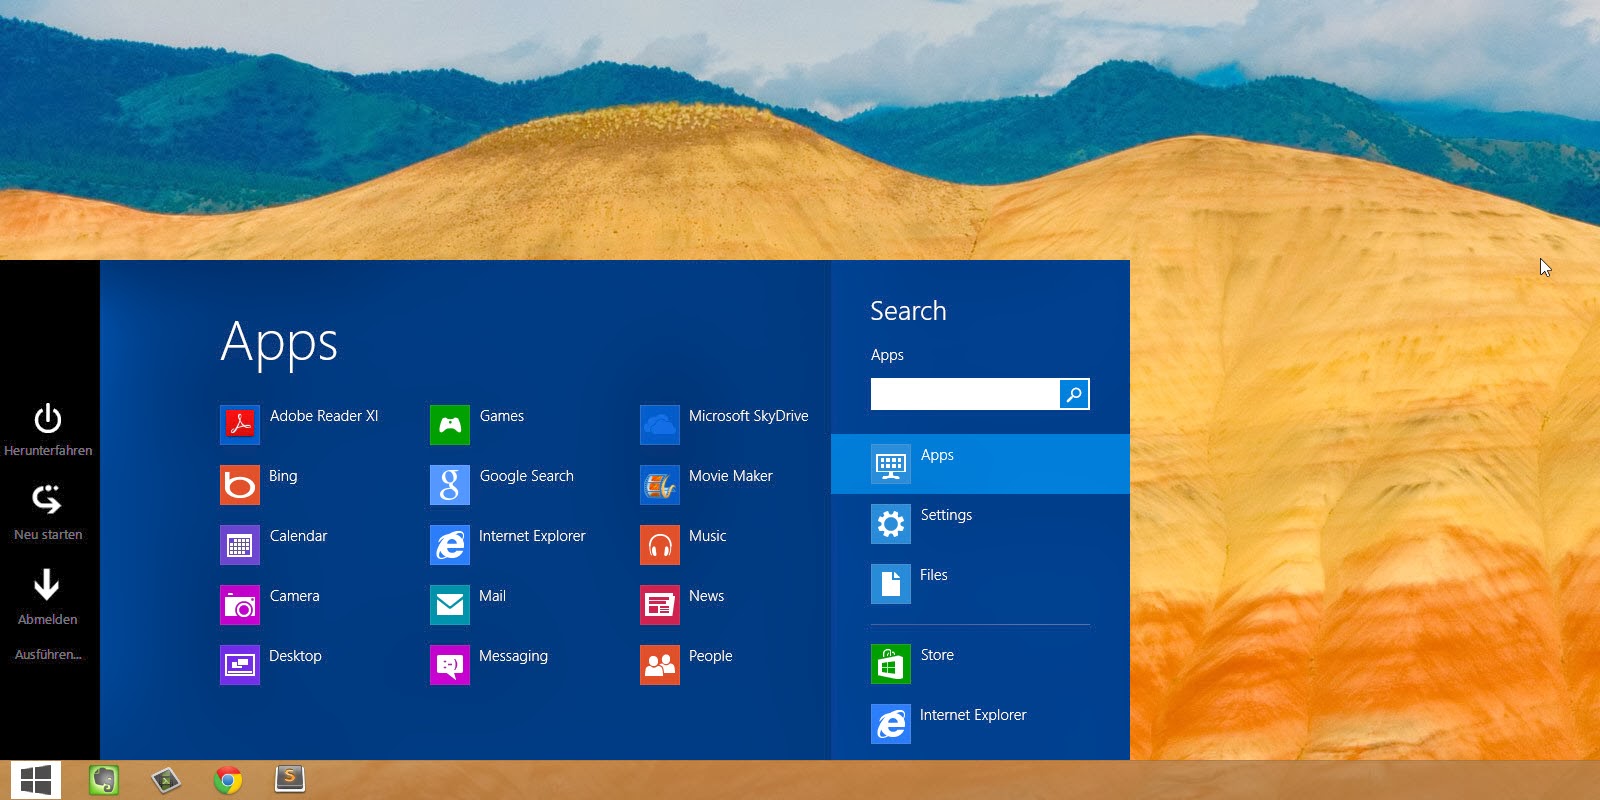Open the Mail envelope icon
Viewport: 1600px width, 800px height.
click(450, 605)
